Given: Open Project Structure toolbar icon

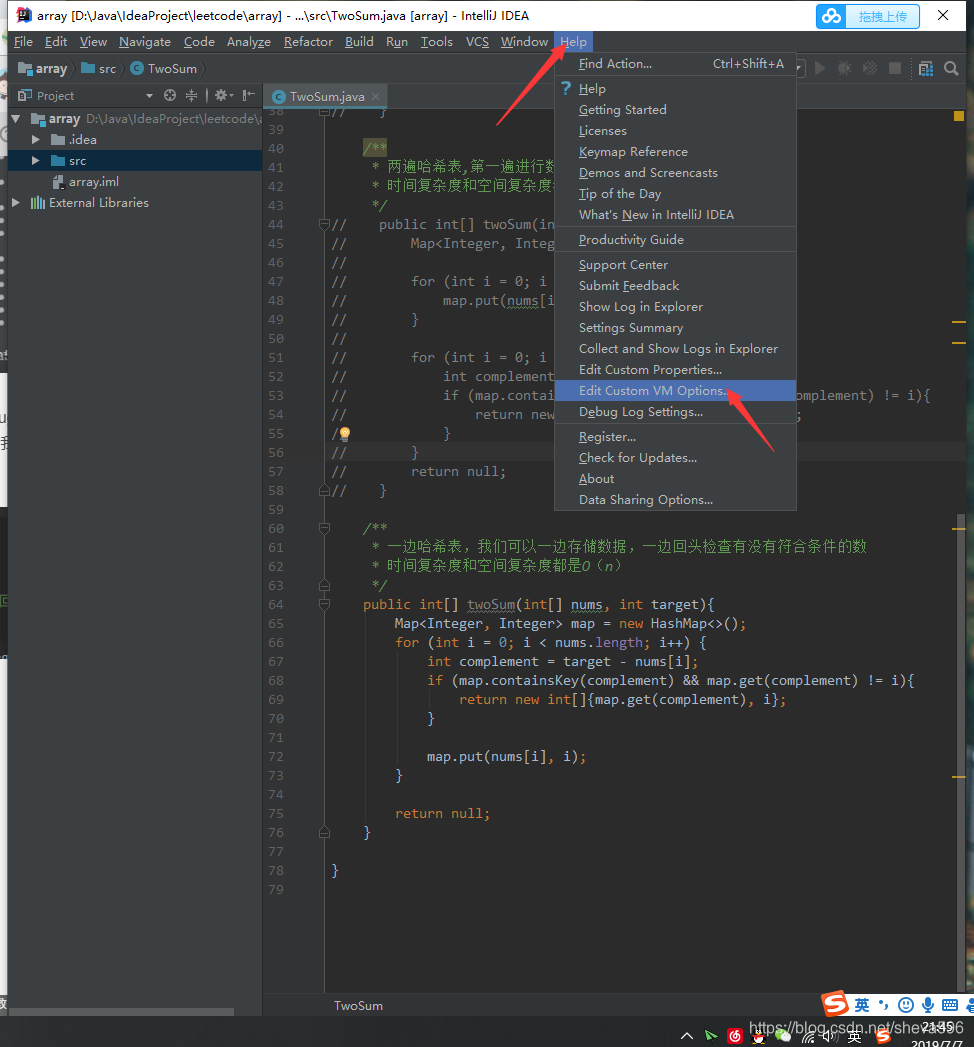Looking at the screenshot, I should coord(926,68).
